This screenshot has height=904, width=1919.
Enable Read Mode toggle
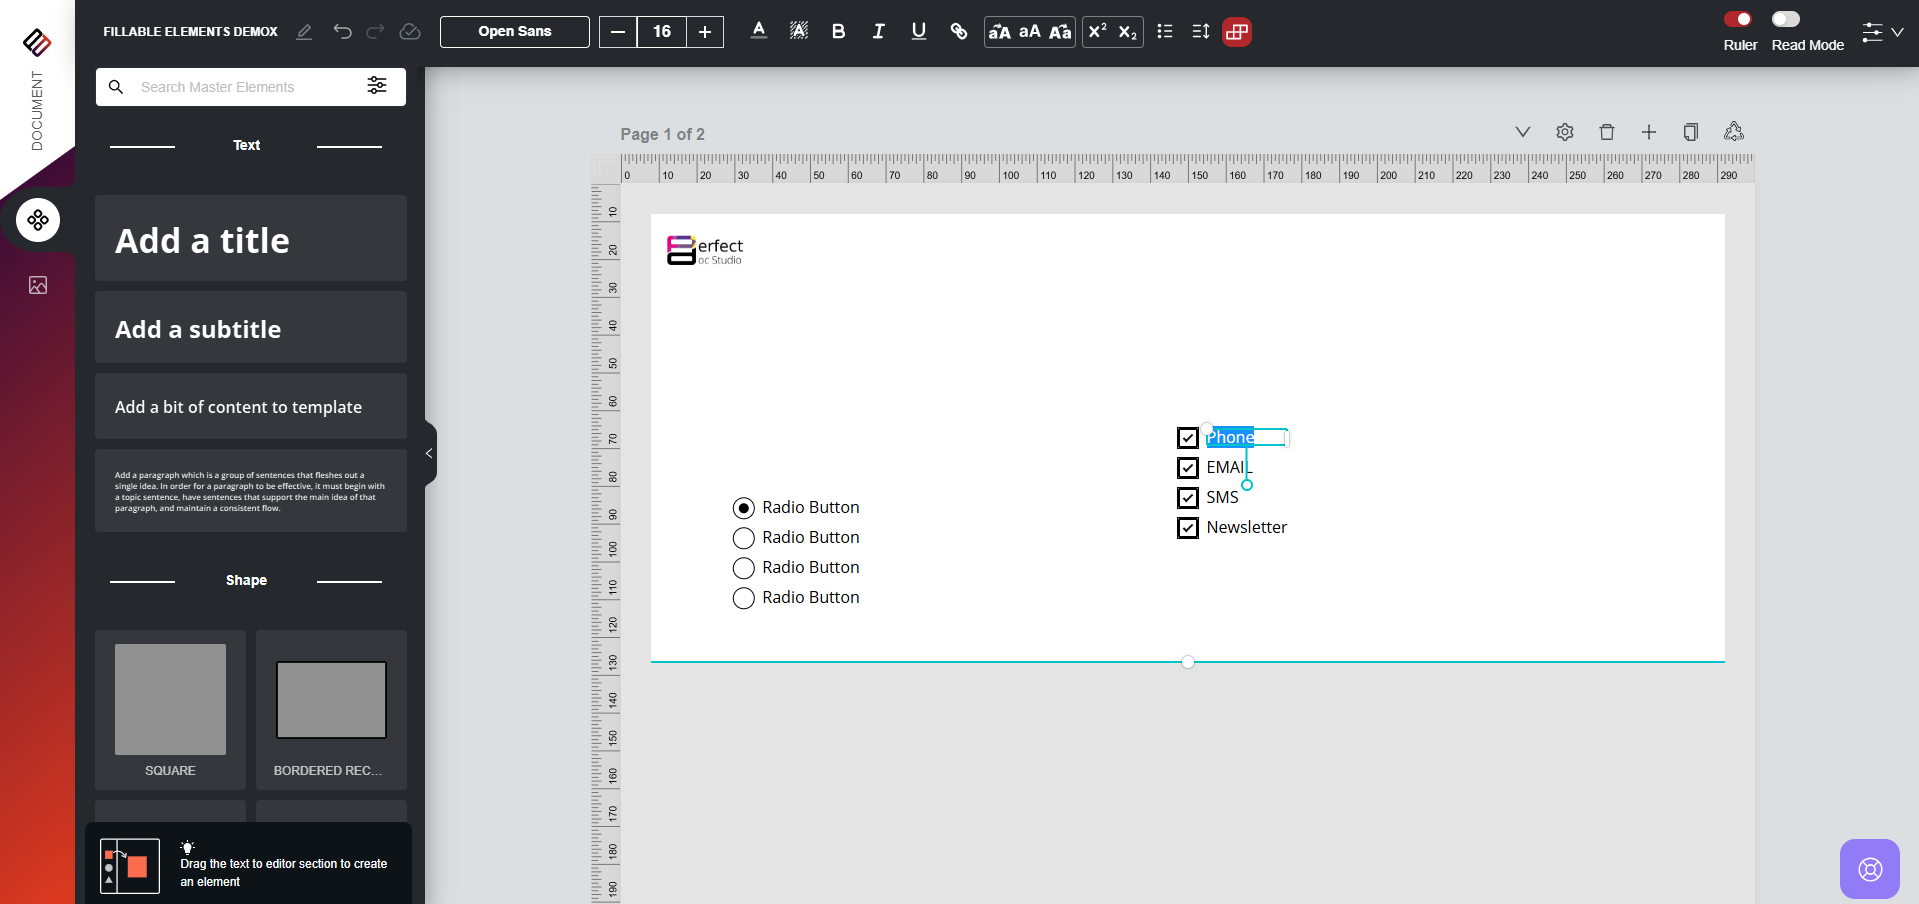pos(1785,19)
